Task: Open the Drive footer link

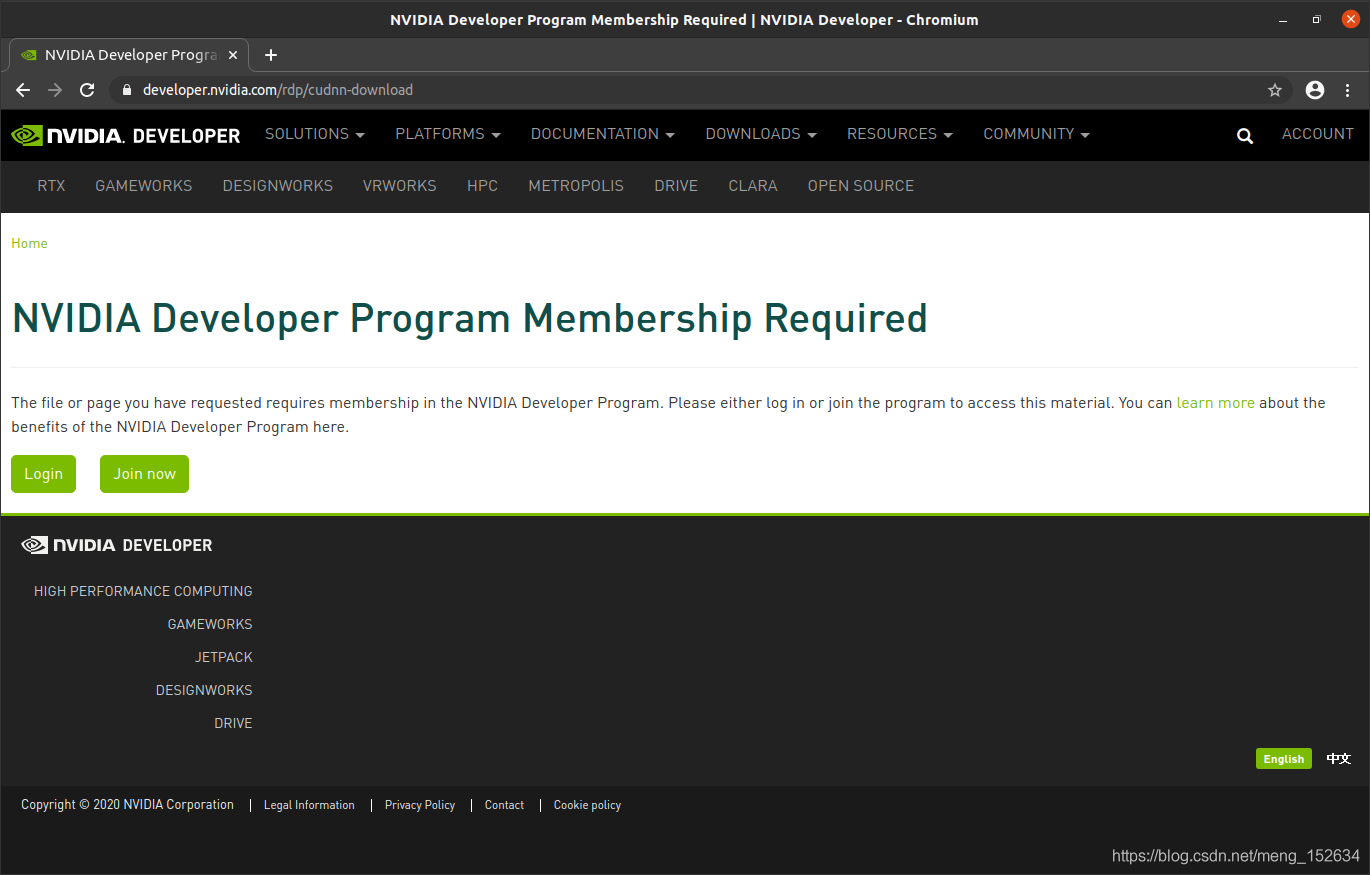Action: pos(233,723)
